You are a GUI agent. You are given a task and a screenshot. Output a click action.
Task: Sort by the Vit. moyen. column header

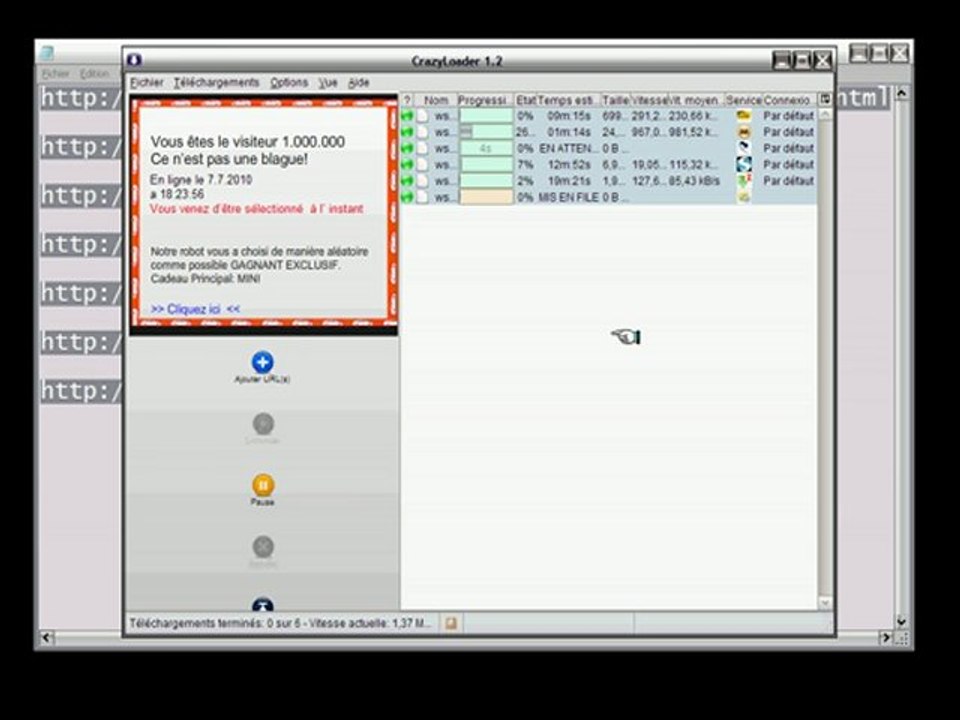pyautogui.click(x=696, y=100)
